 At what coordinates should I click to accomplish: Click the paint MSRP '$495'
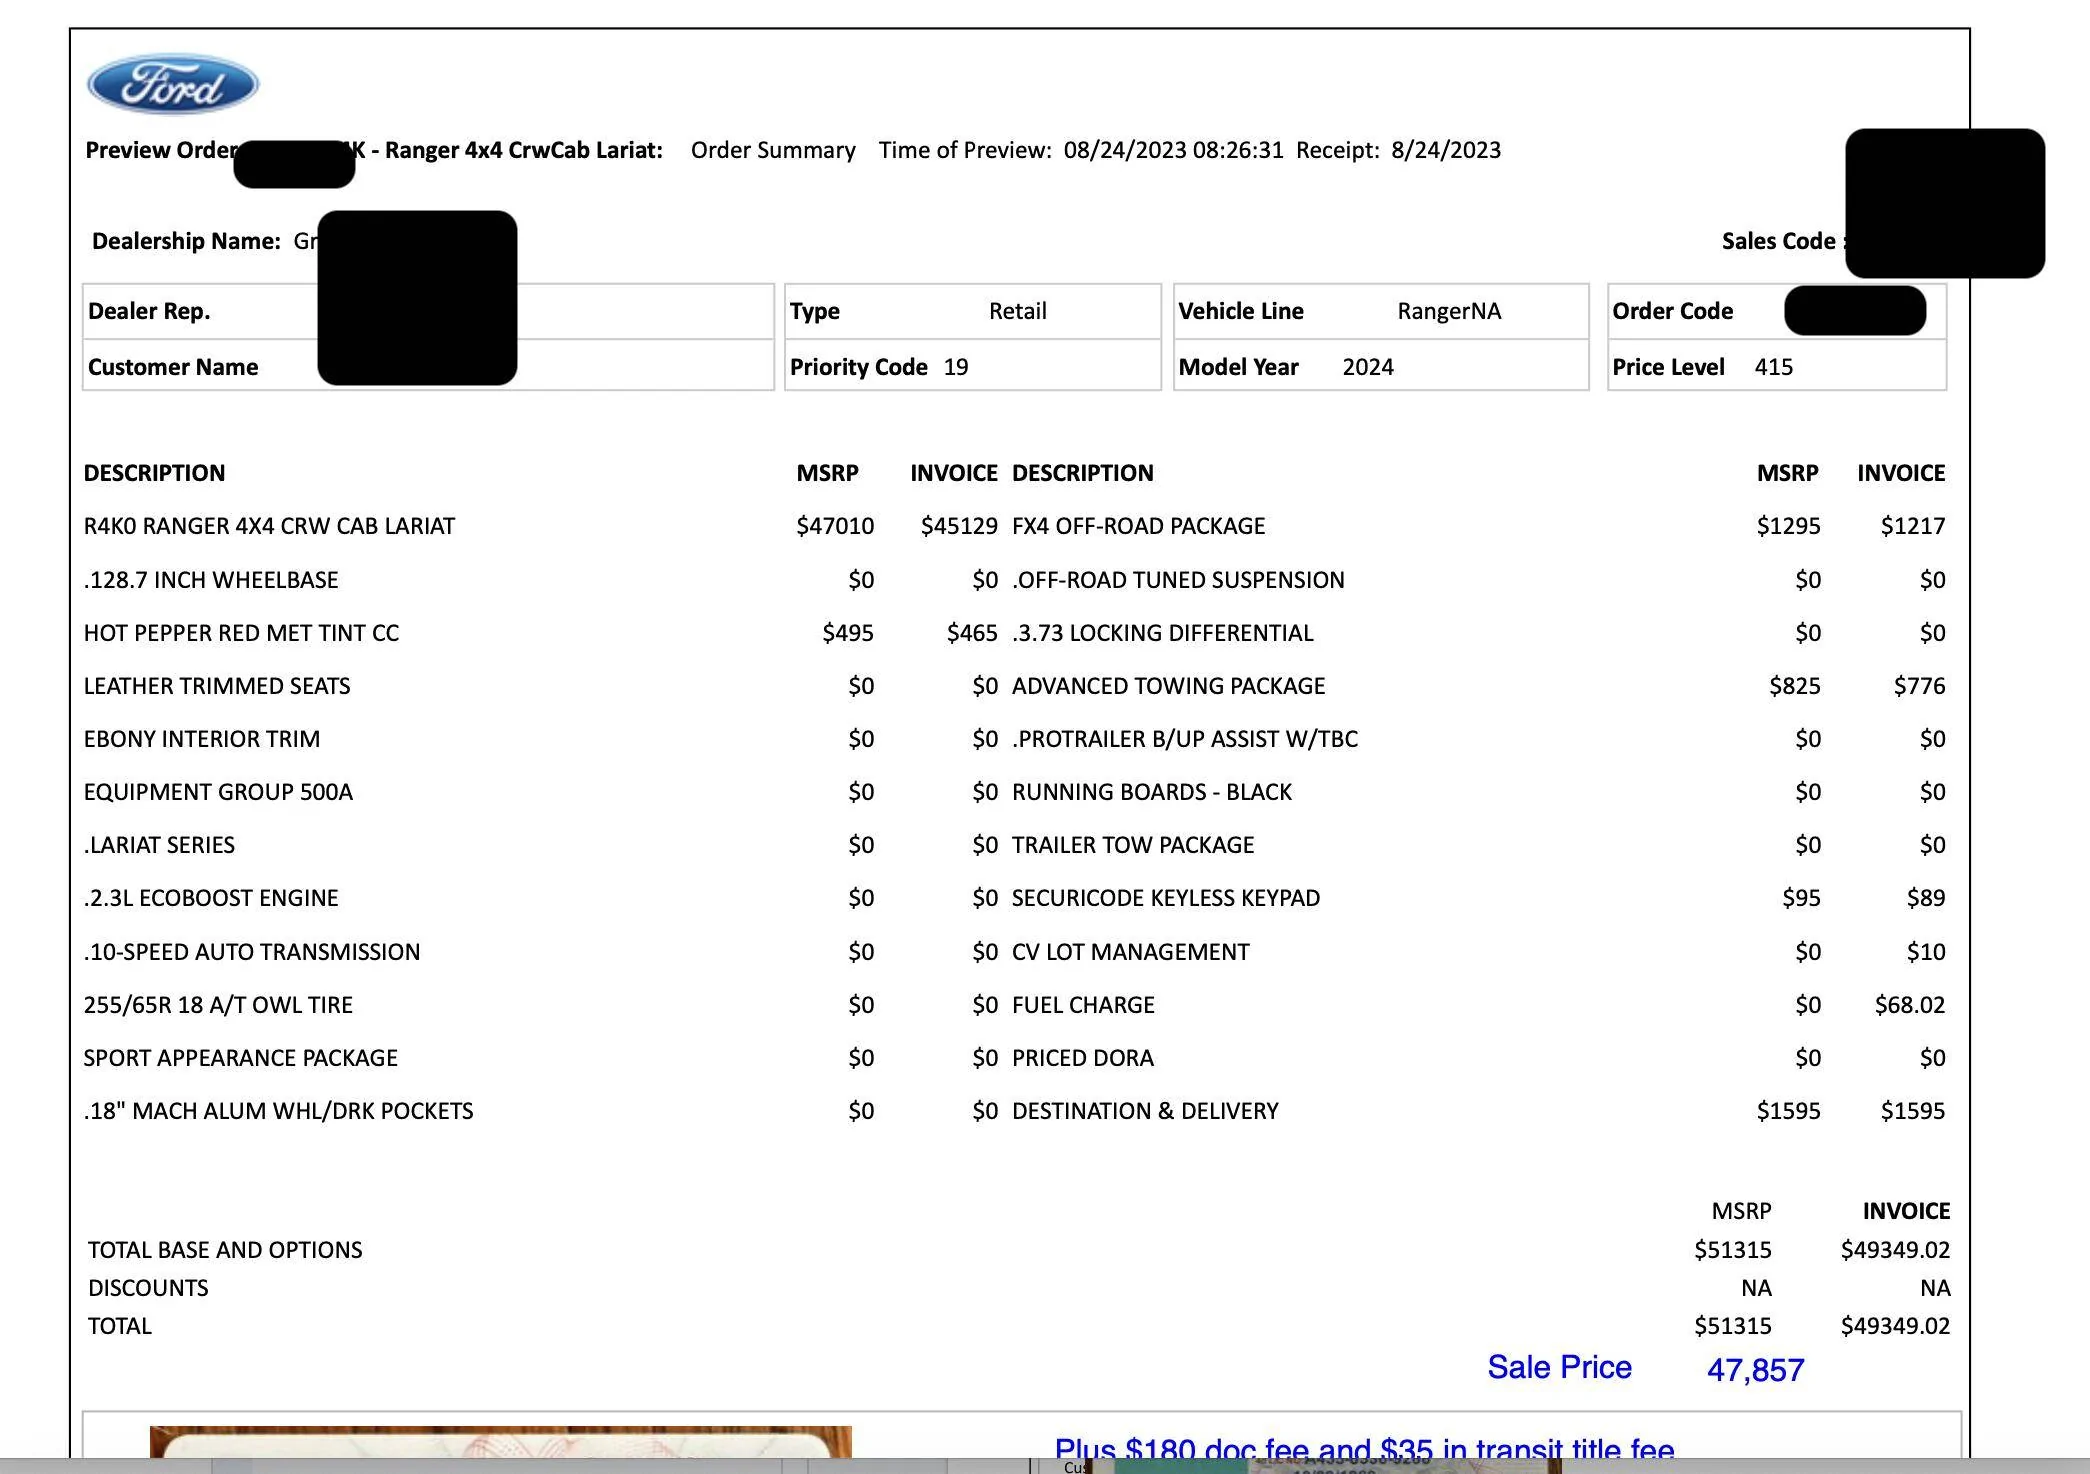tap(848, 633)
